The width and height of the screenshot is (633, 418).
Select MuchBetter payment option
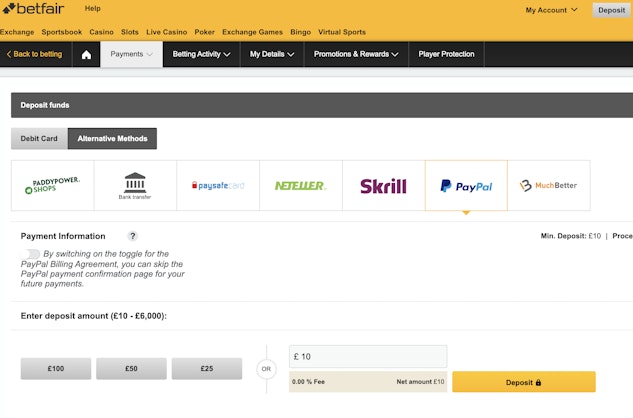pos(548,185)
